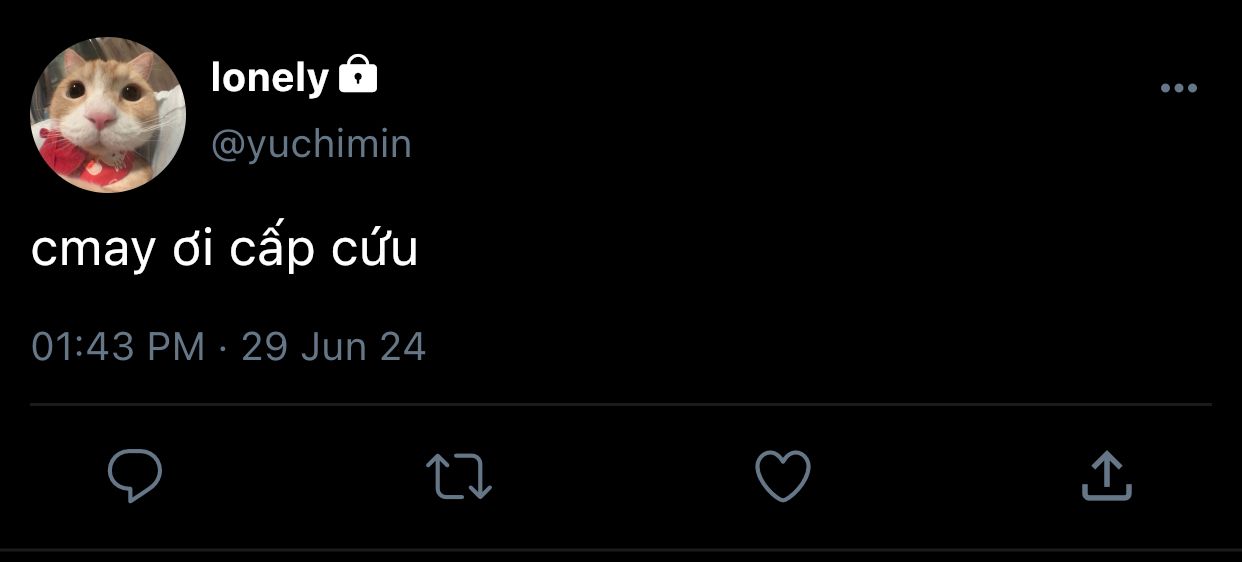The image size is (1242, 562).
Task: Click the word cmay in the tweet
Action: [x=94, y=252]
